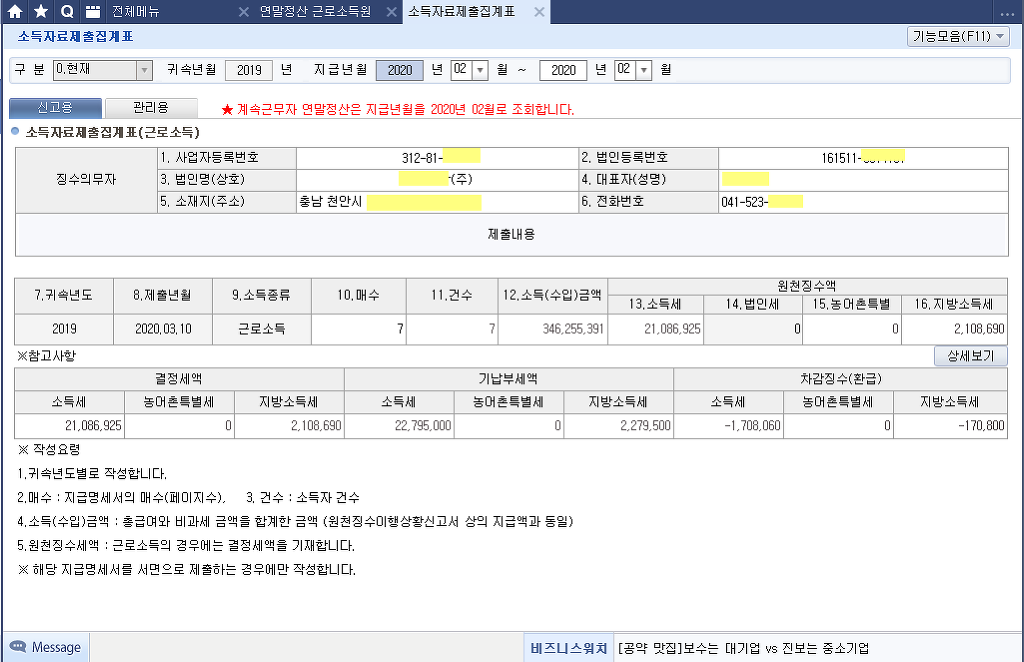Open the end payment month dropdown
Image resolution: width=1024 pixels, height=662 pixels.
tap(643, 70)
